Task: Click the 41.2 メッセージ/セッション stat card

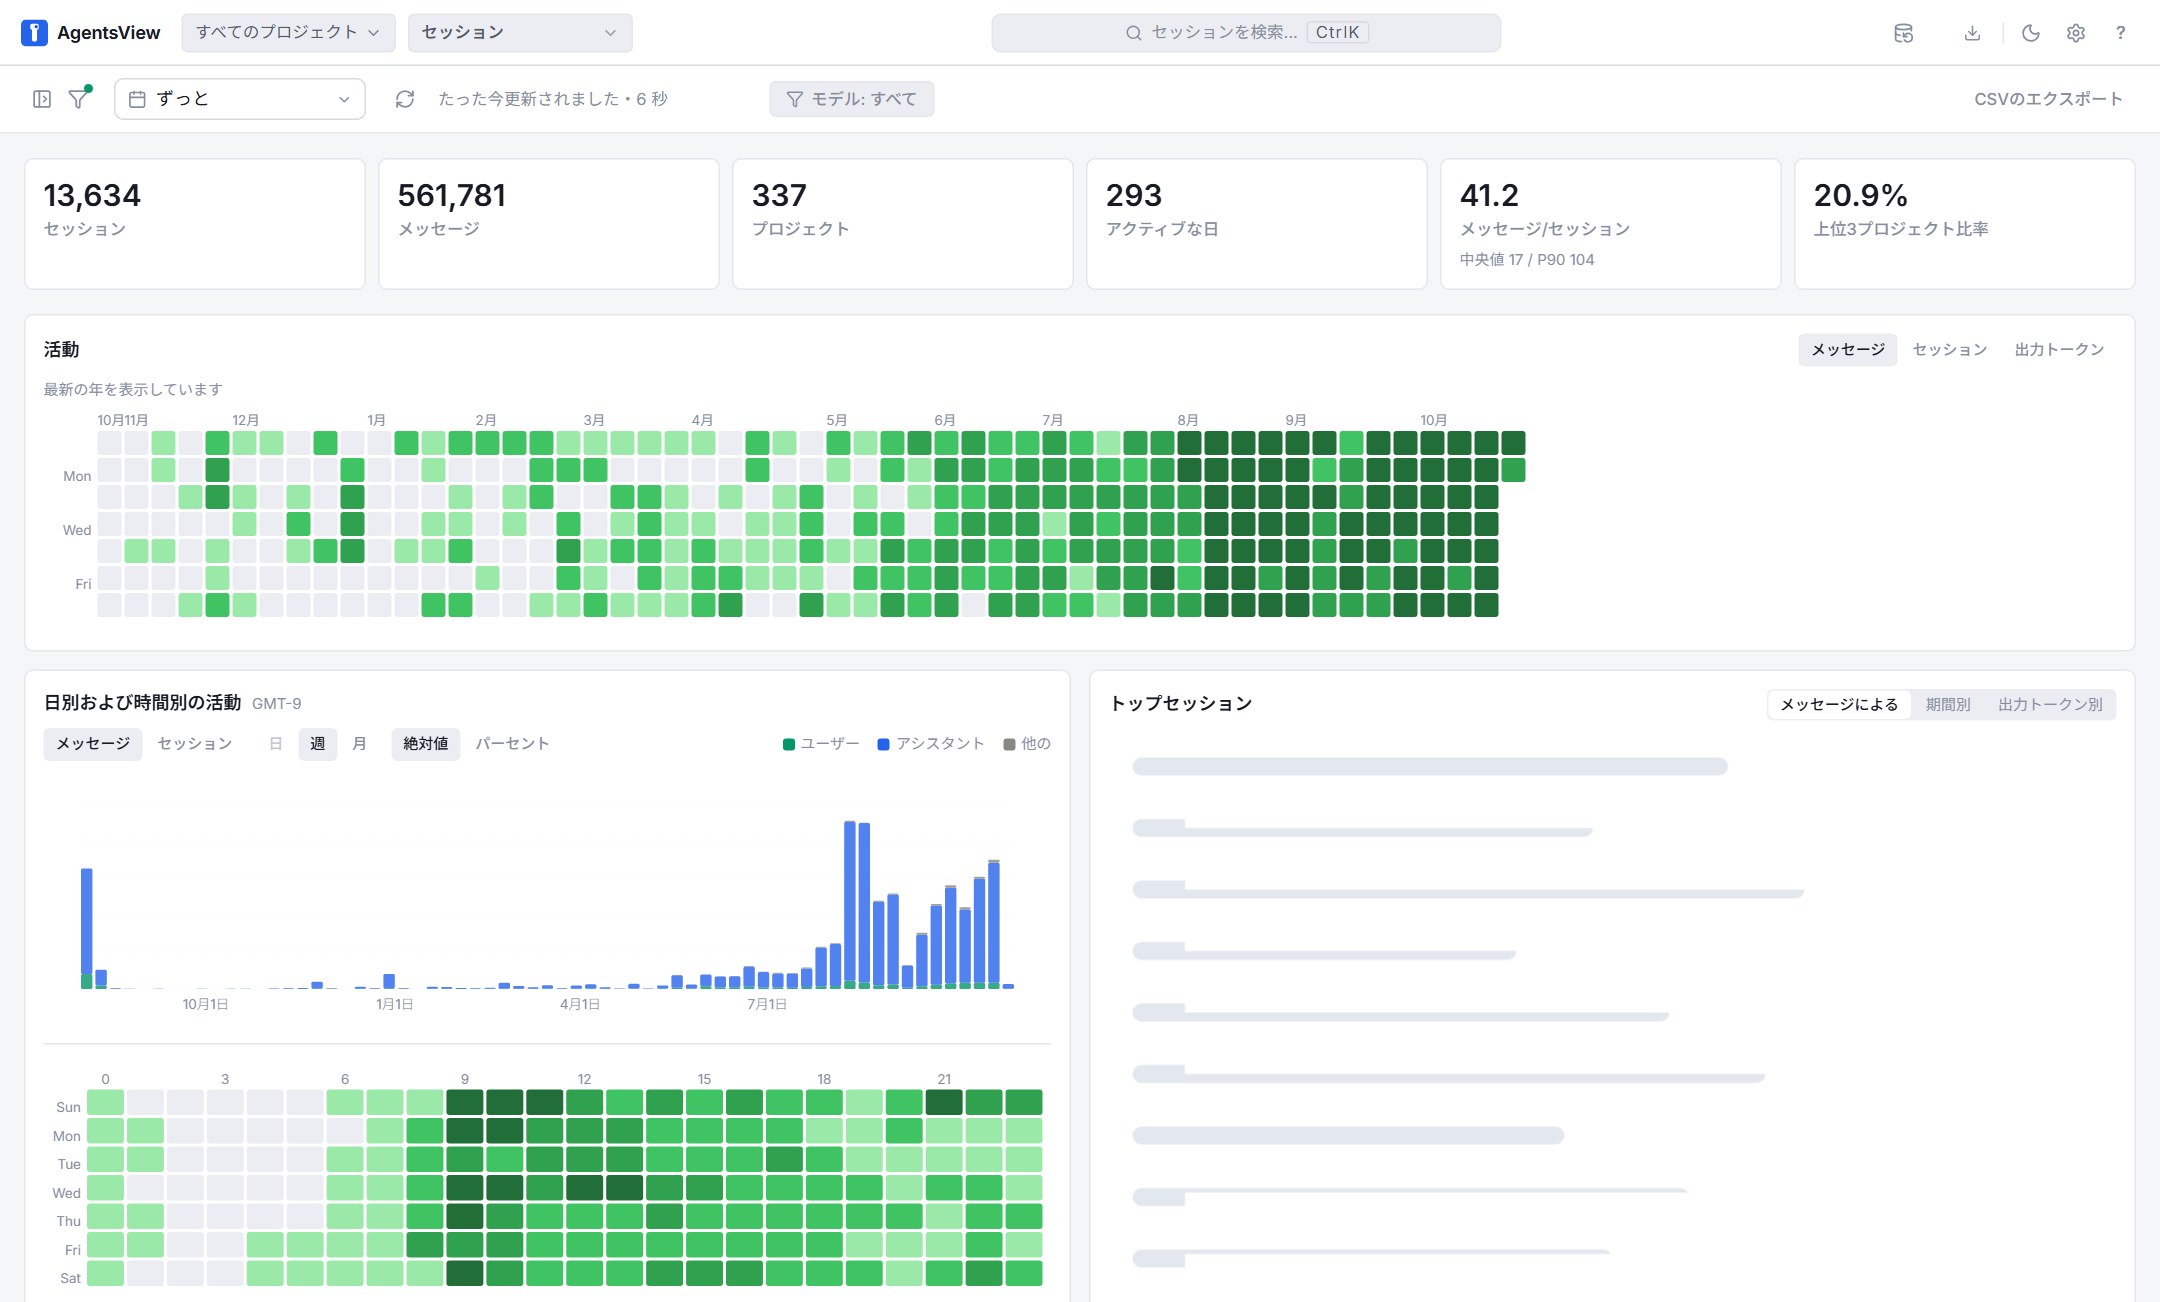Action: [x=1611, y=224]
